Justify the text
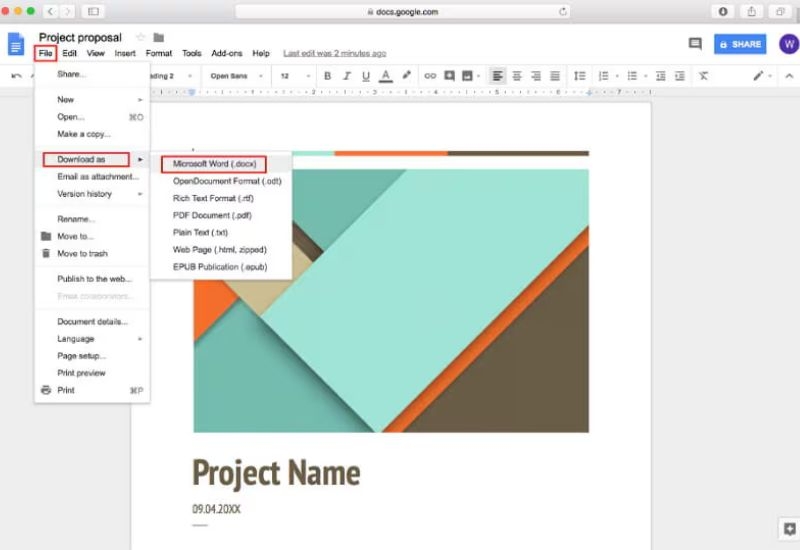This screenshot has width=800, height=550. (555, 76)
